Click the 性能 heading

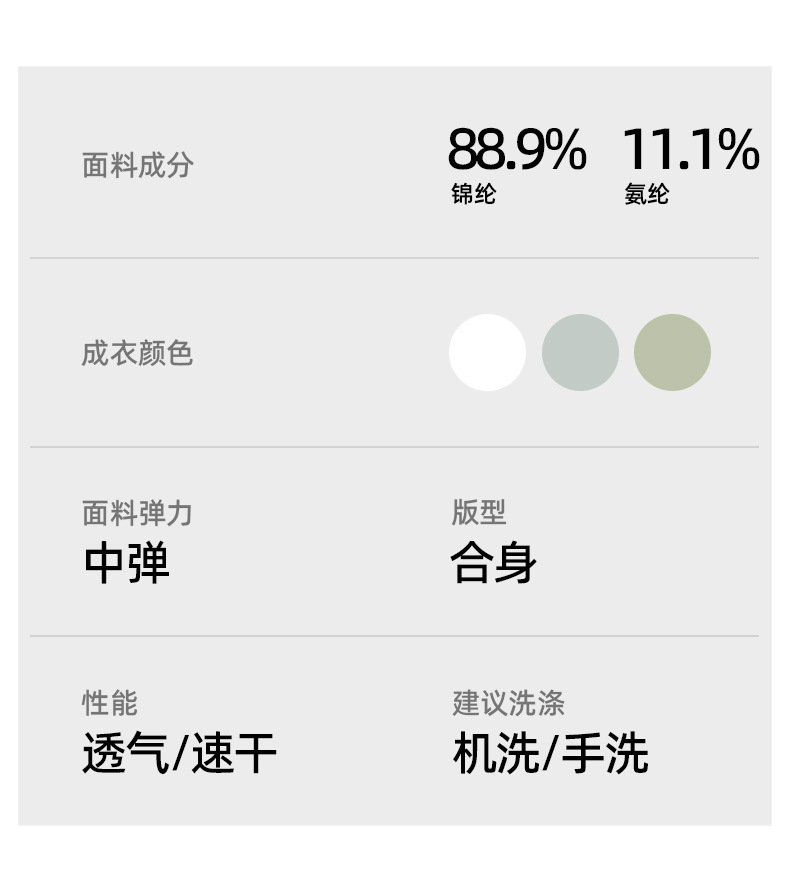tap(109, 703)
